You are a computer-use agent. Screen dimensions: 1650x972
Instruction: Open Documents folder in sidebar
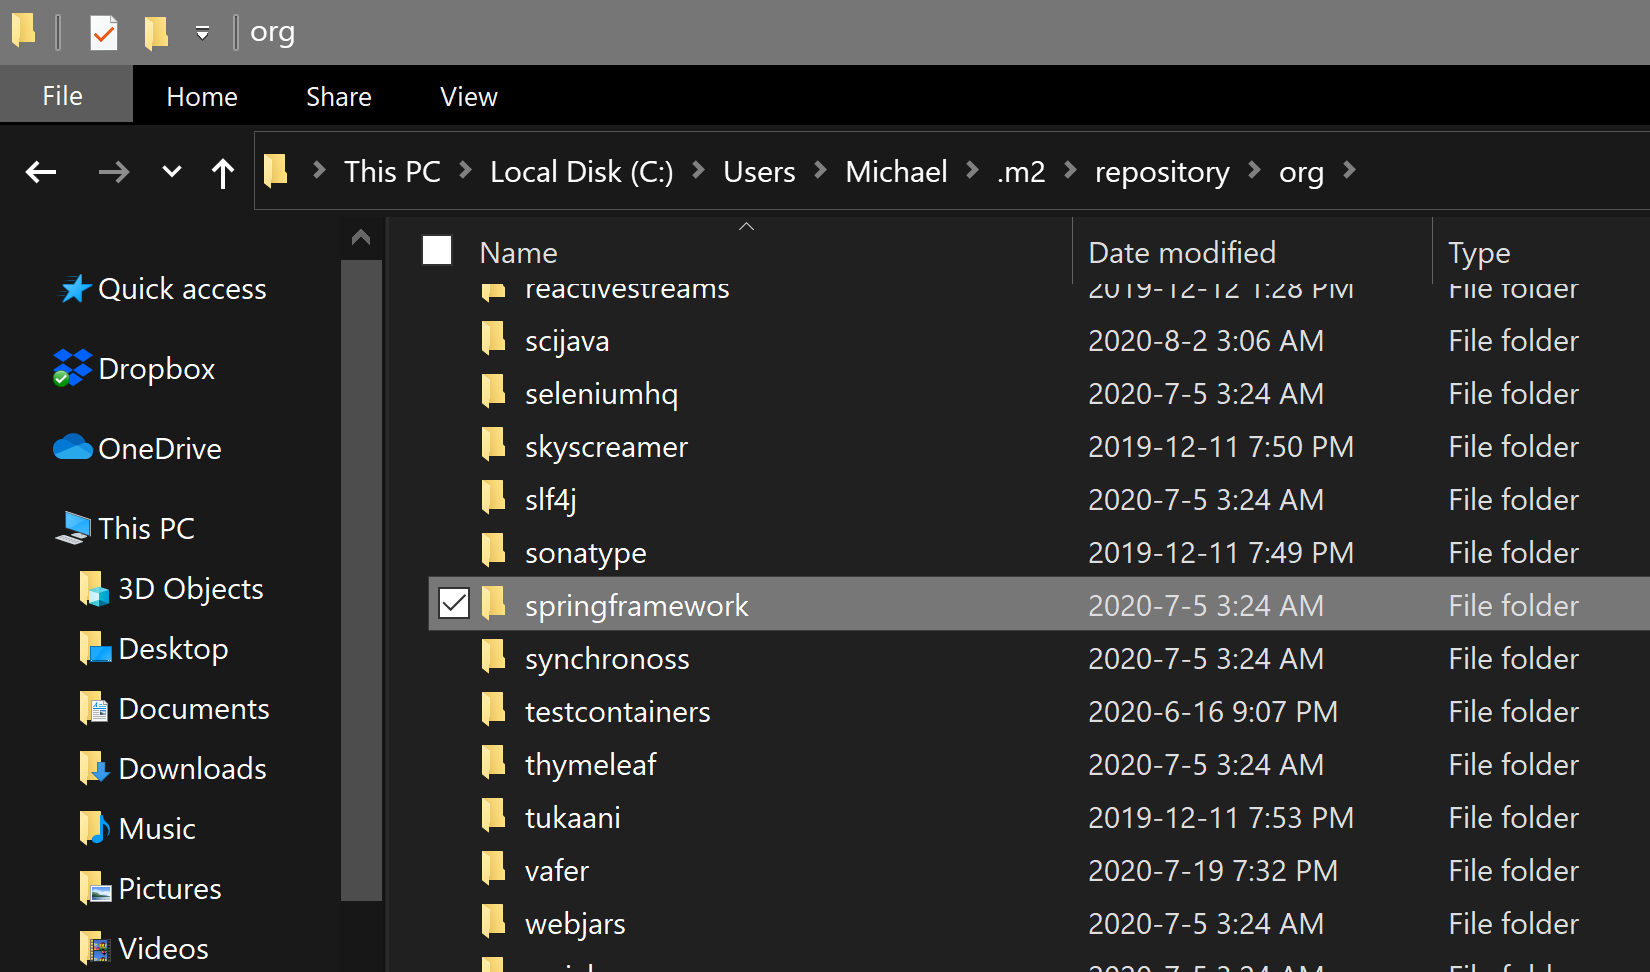click(194, 709)
